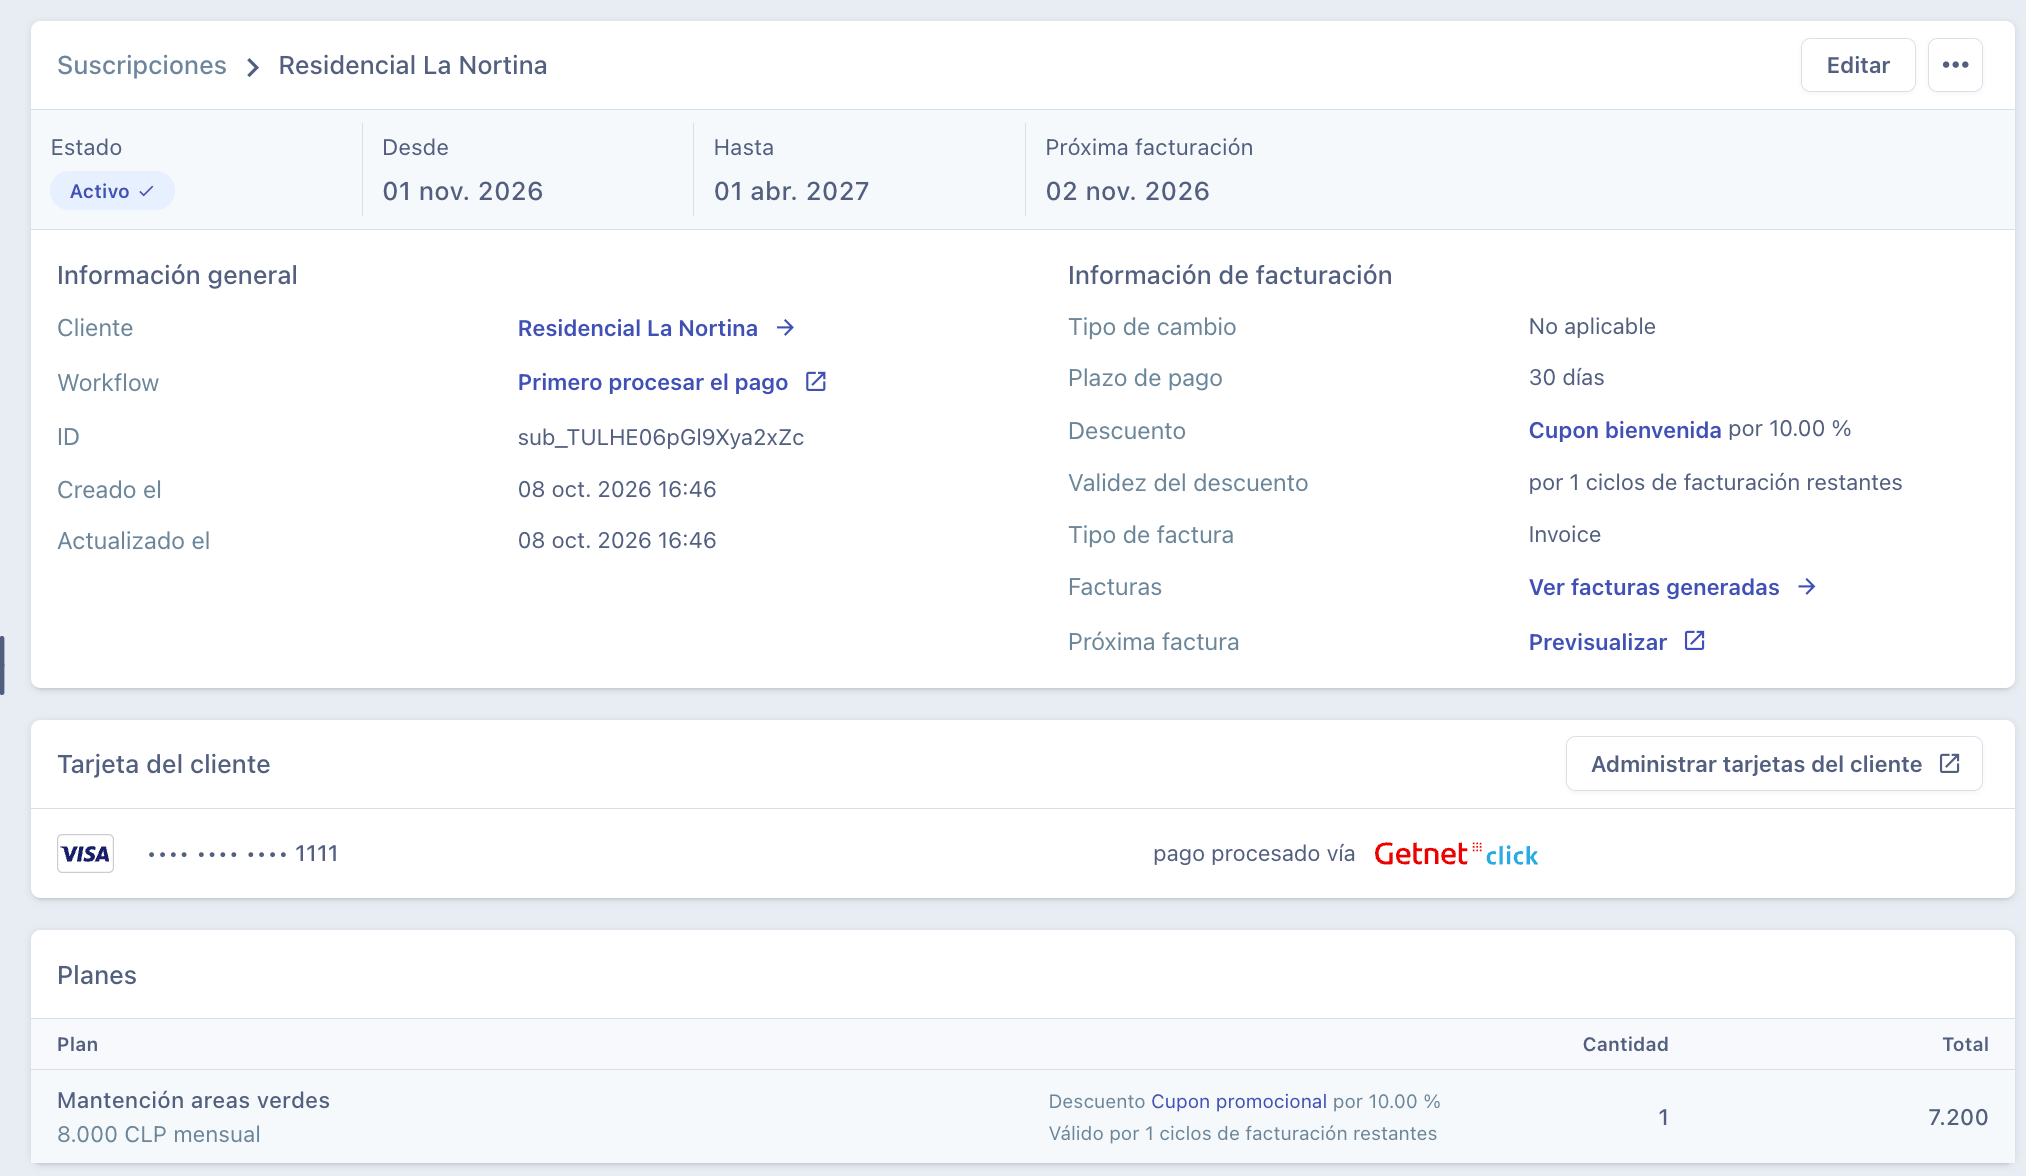This screenshot has height=1176, width=2026.
Task: Click the 7.200 total value
Action: 1958,1117
